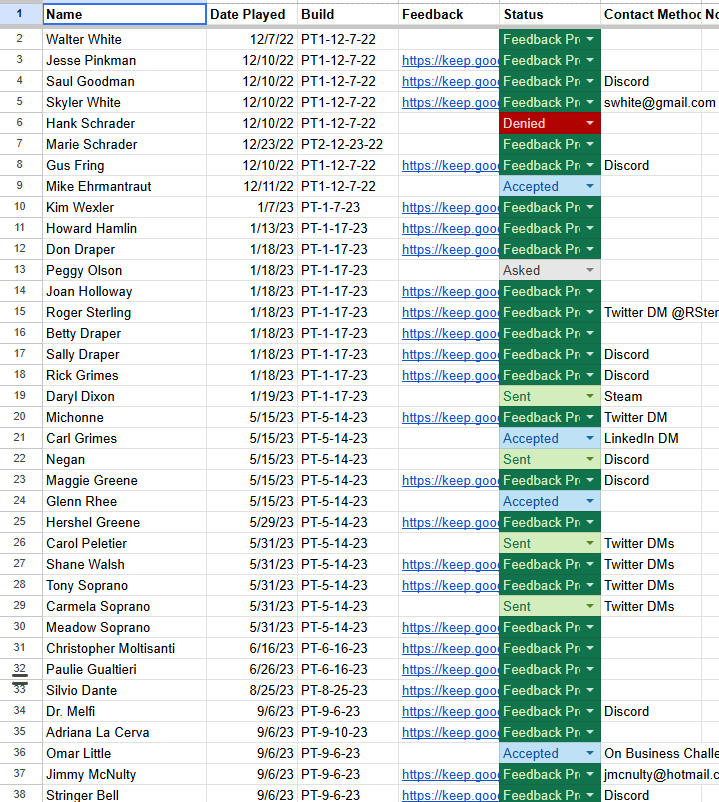The width and height of the screenshot is (719, 802).
Task: Expand Walter White's Feedback status dropdown arrow
Action: (x=590, y=39)
